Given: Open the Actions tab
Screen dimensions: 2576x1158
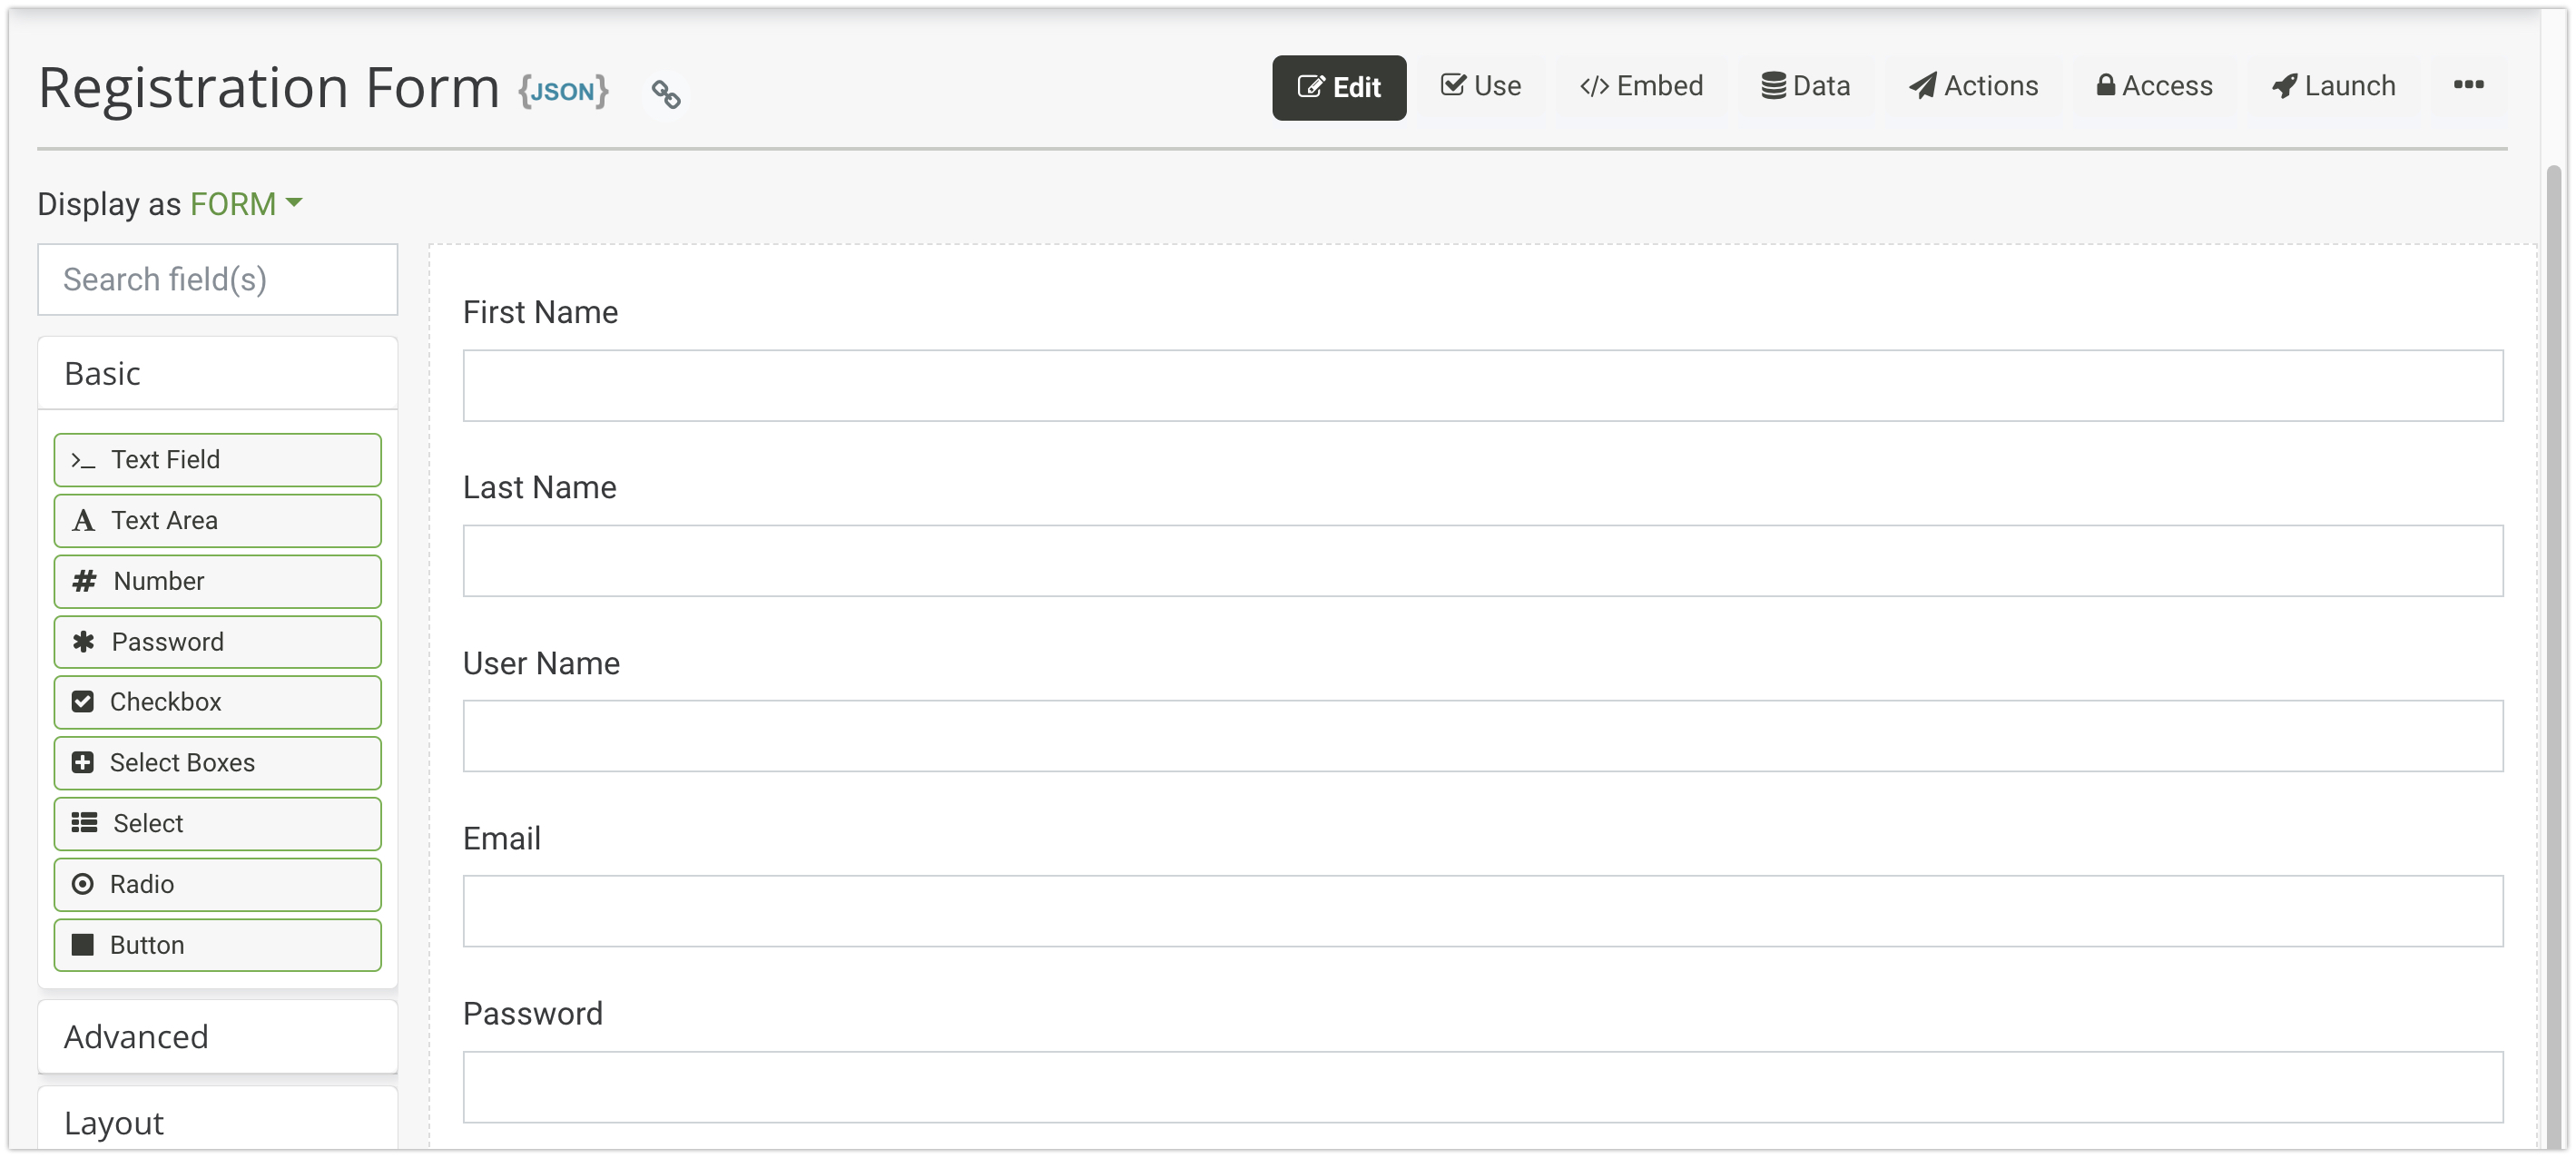Looking at the screenshot, I should pyautogui.click(x=1973, y=87).
